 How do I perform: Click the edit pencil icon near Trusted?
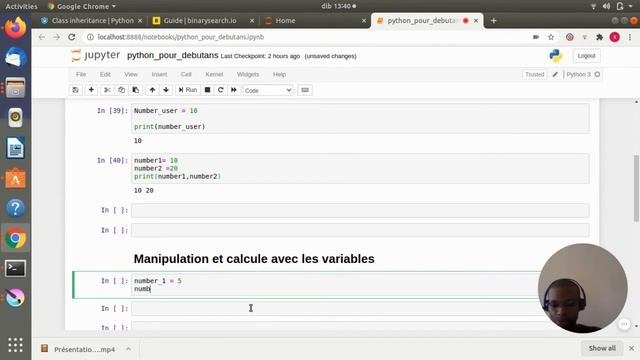coord(555,74)
